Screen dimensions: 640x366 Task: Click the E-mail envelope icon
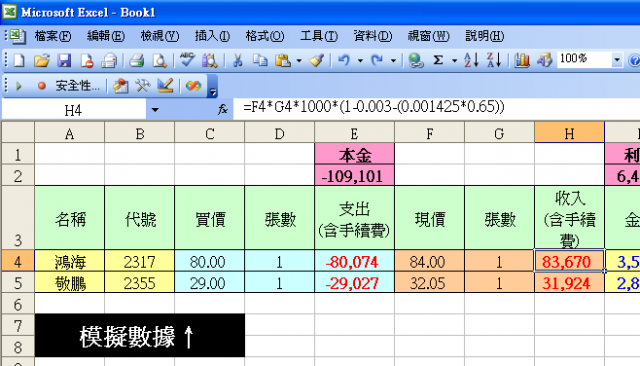(x=109, y=60)
